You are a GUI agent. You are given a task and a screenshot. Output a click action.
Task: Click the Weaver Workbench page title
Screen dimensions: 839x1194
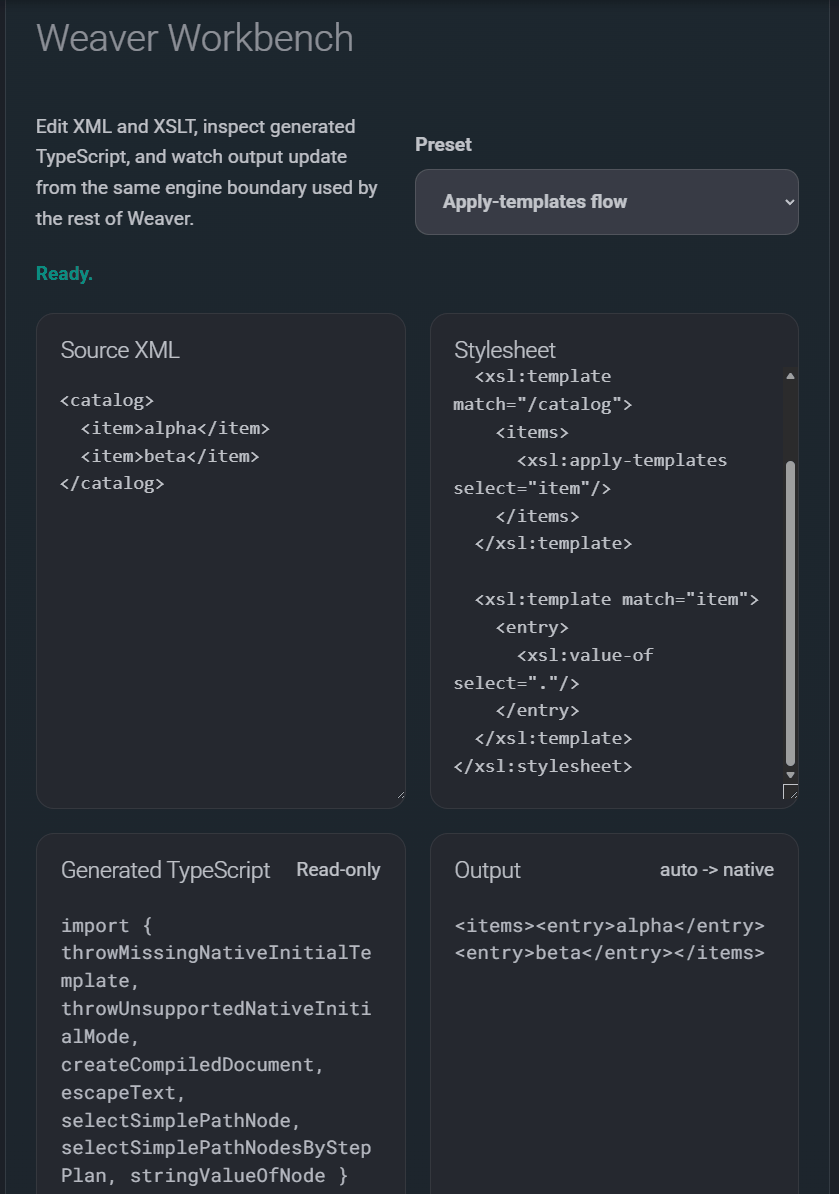coord(195,38)
